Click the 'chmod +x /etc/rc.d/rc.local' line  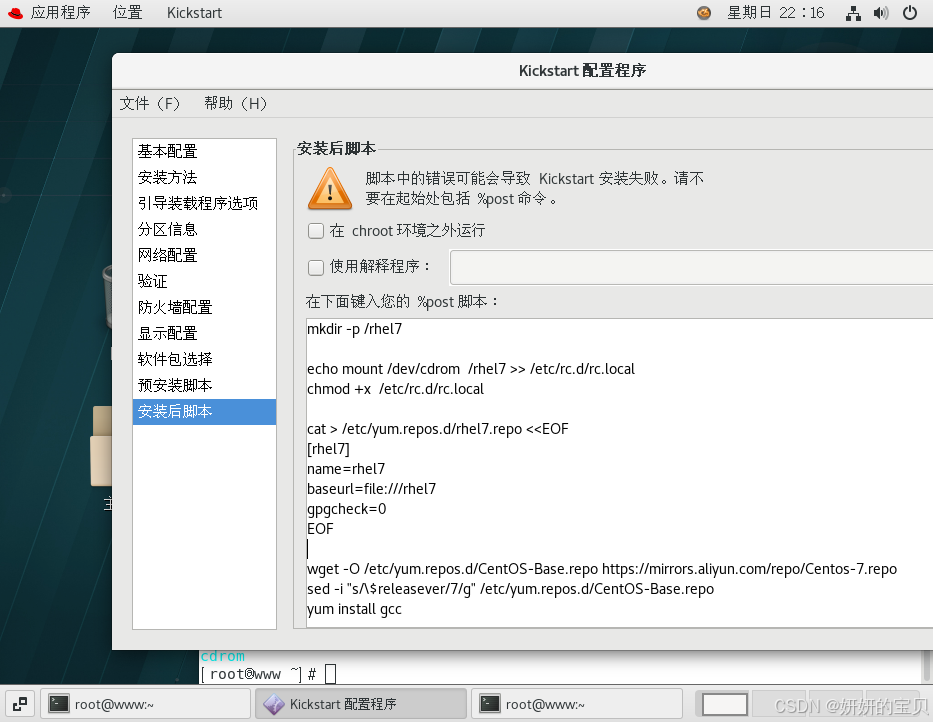pyautogui.click(x=395, y=389)
